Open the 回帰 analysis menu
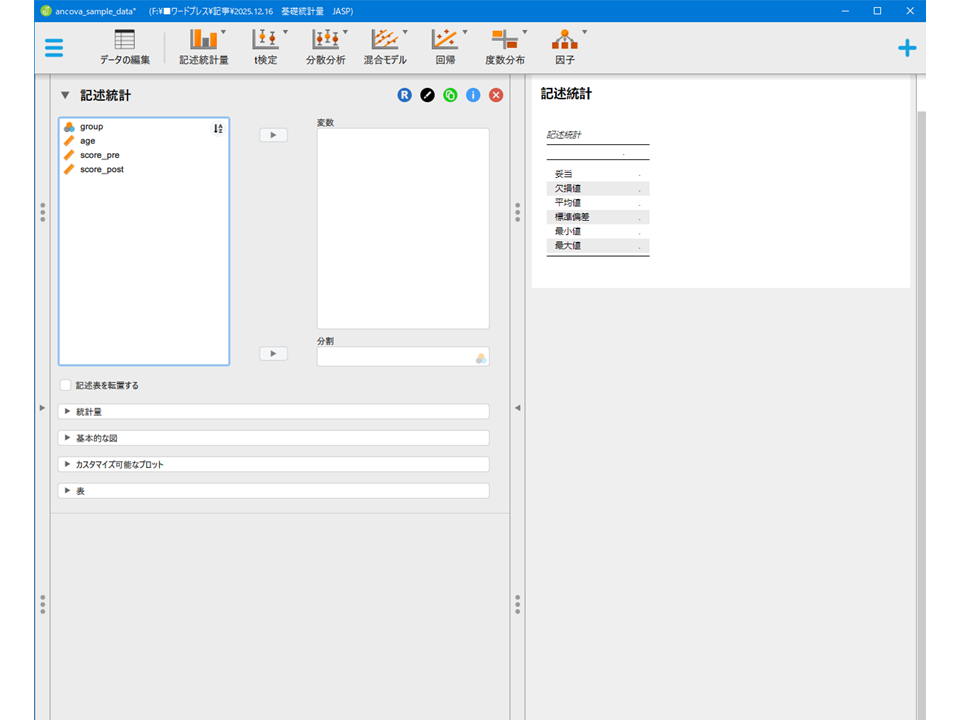This screenshot has height=720, width=960. [445, 47]
